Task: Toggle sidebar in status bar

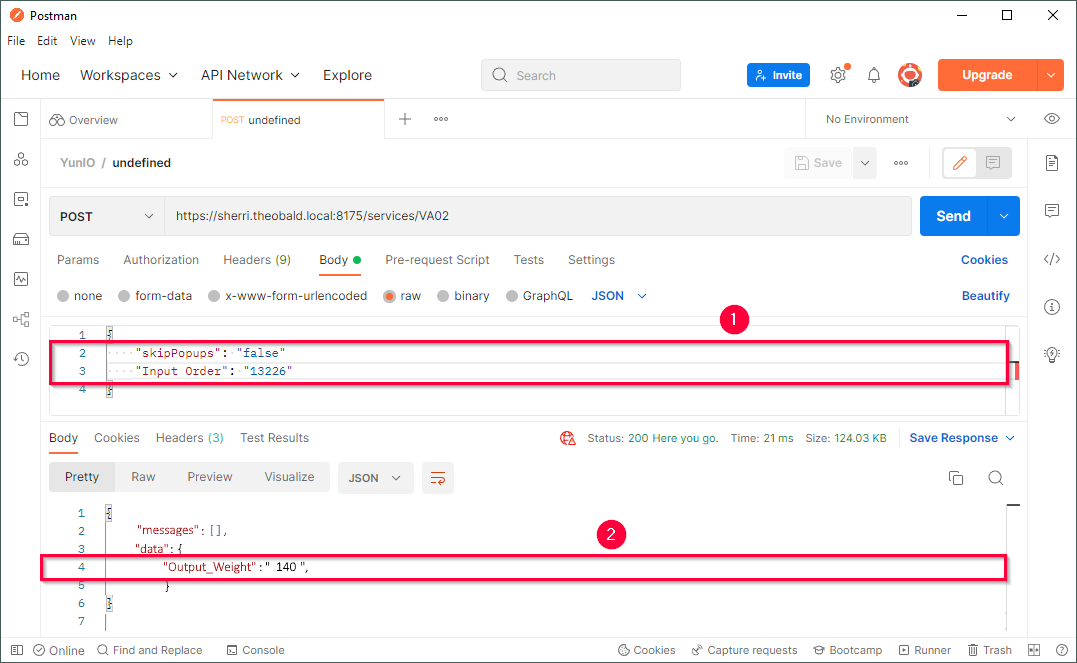Action: tap(17, 650)
